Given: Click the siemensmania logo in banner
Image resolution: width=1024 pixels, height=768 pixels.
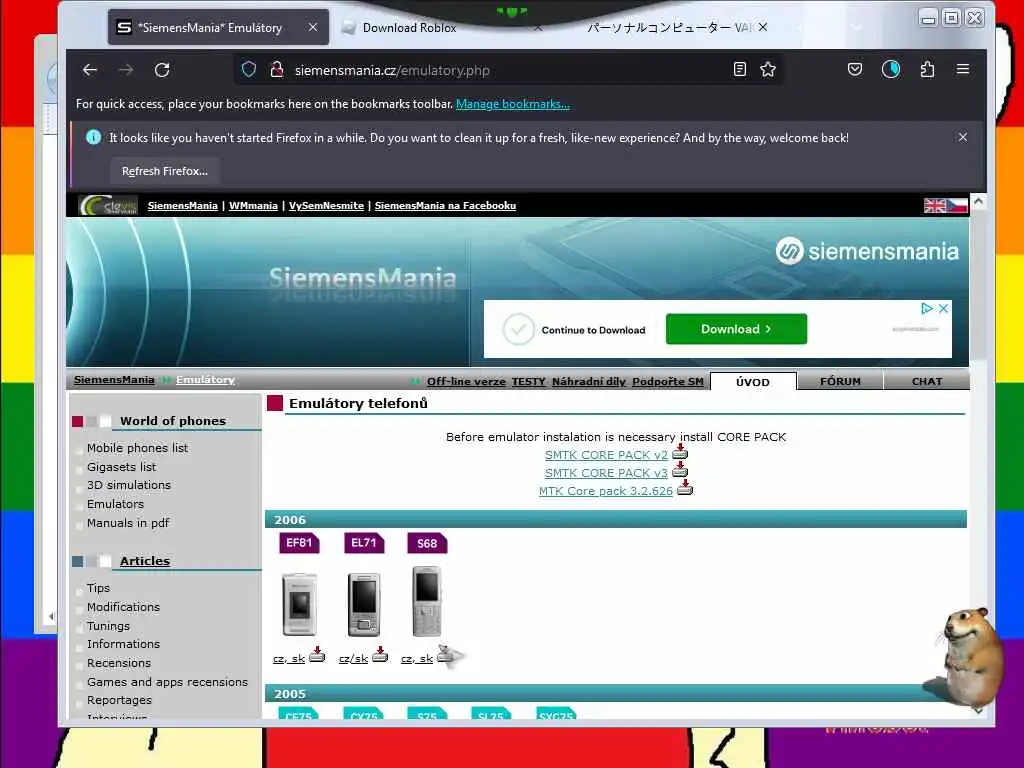Looking at the screenshot, I should pyautogui.click(x=867, y=251).
